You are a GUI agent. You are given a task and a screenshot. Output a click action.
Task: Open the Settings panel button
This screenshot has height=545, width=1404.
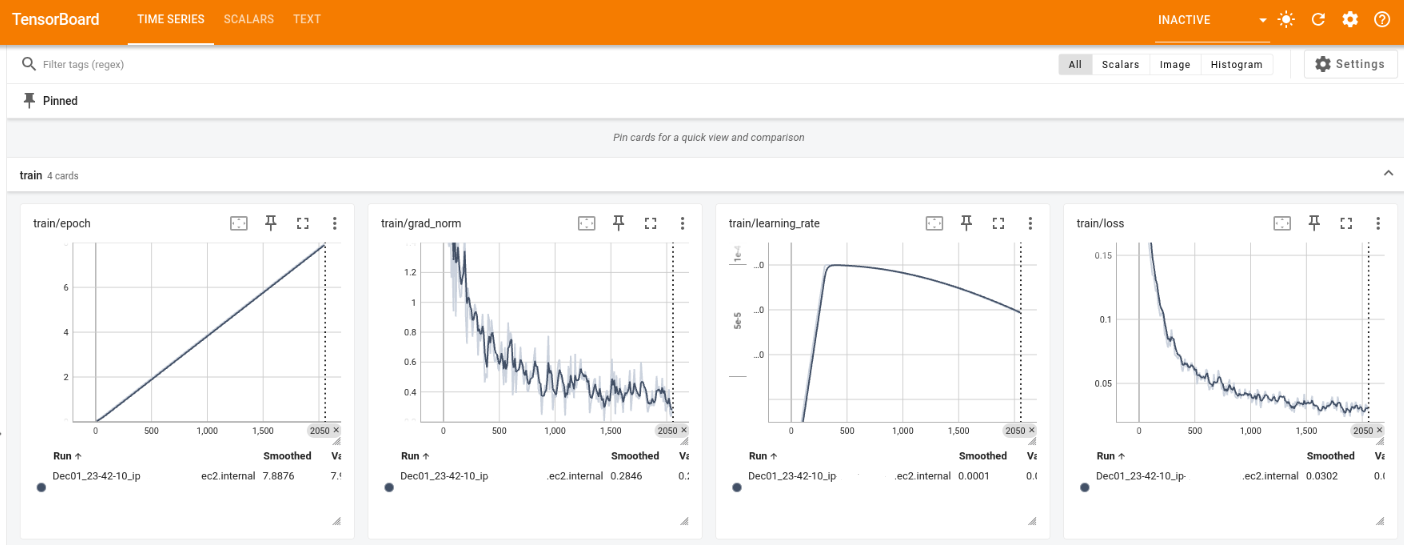(x=1350, y=64)
